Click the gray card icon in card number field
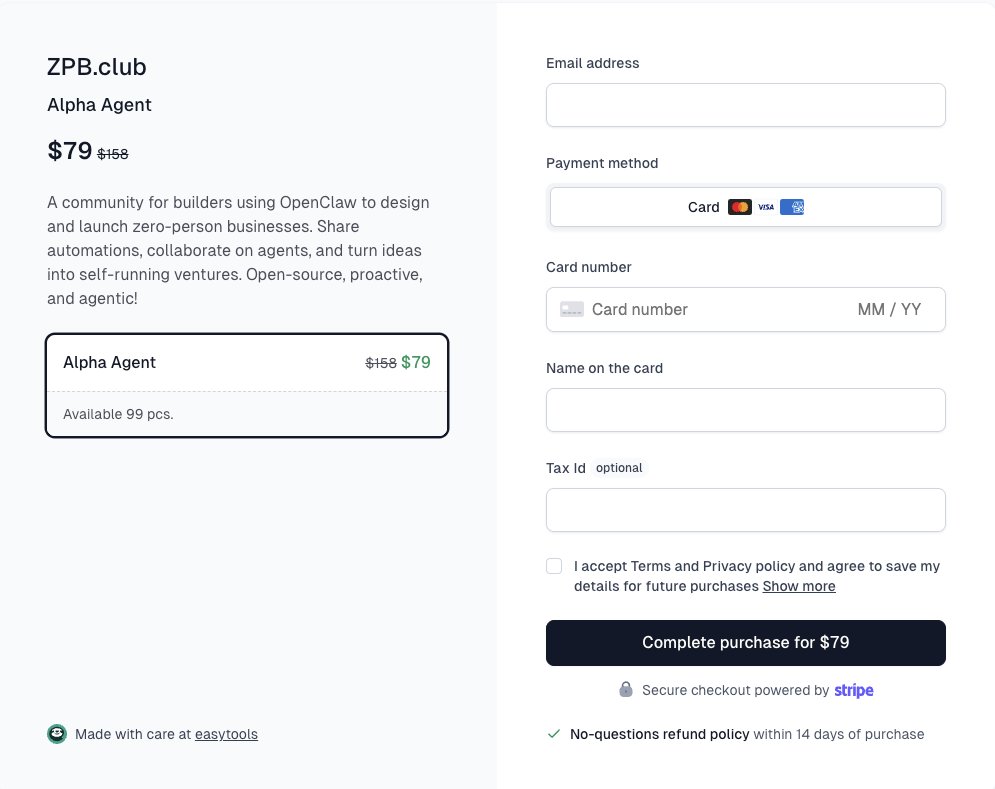This screenshot has width=995, height=789. [572, 310]
